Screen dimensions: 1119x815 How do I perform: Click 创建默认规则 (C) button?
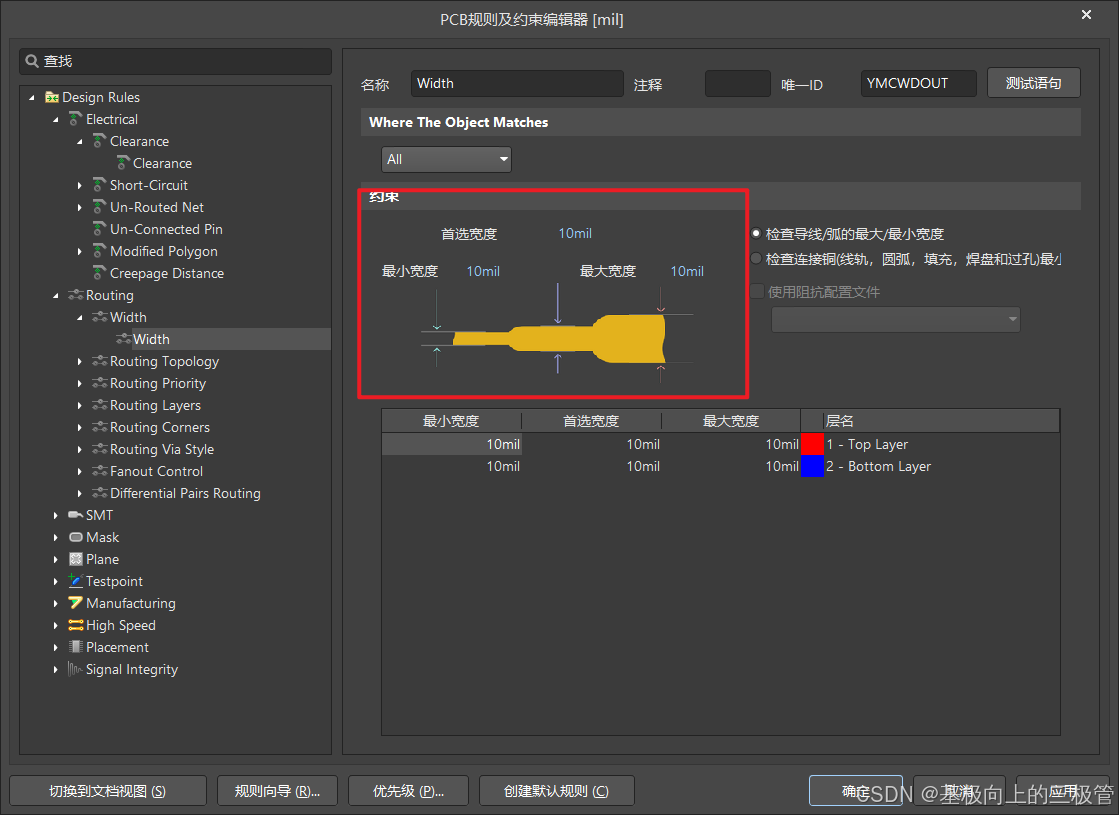pyautogui.click(x=557, y=791)
